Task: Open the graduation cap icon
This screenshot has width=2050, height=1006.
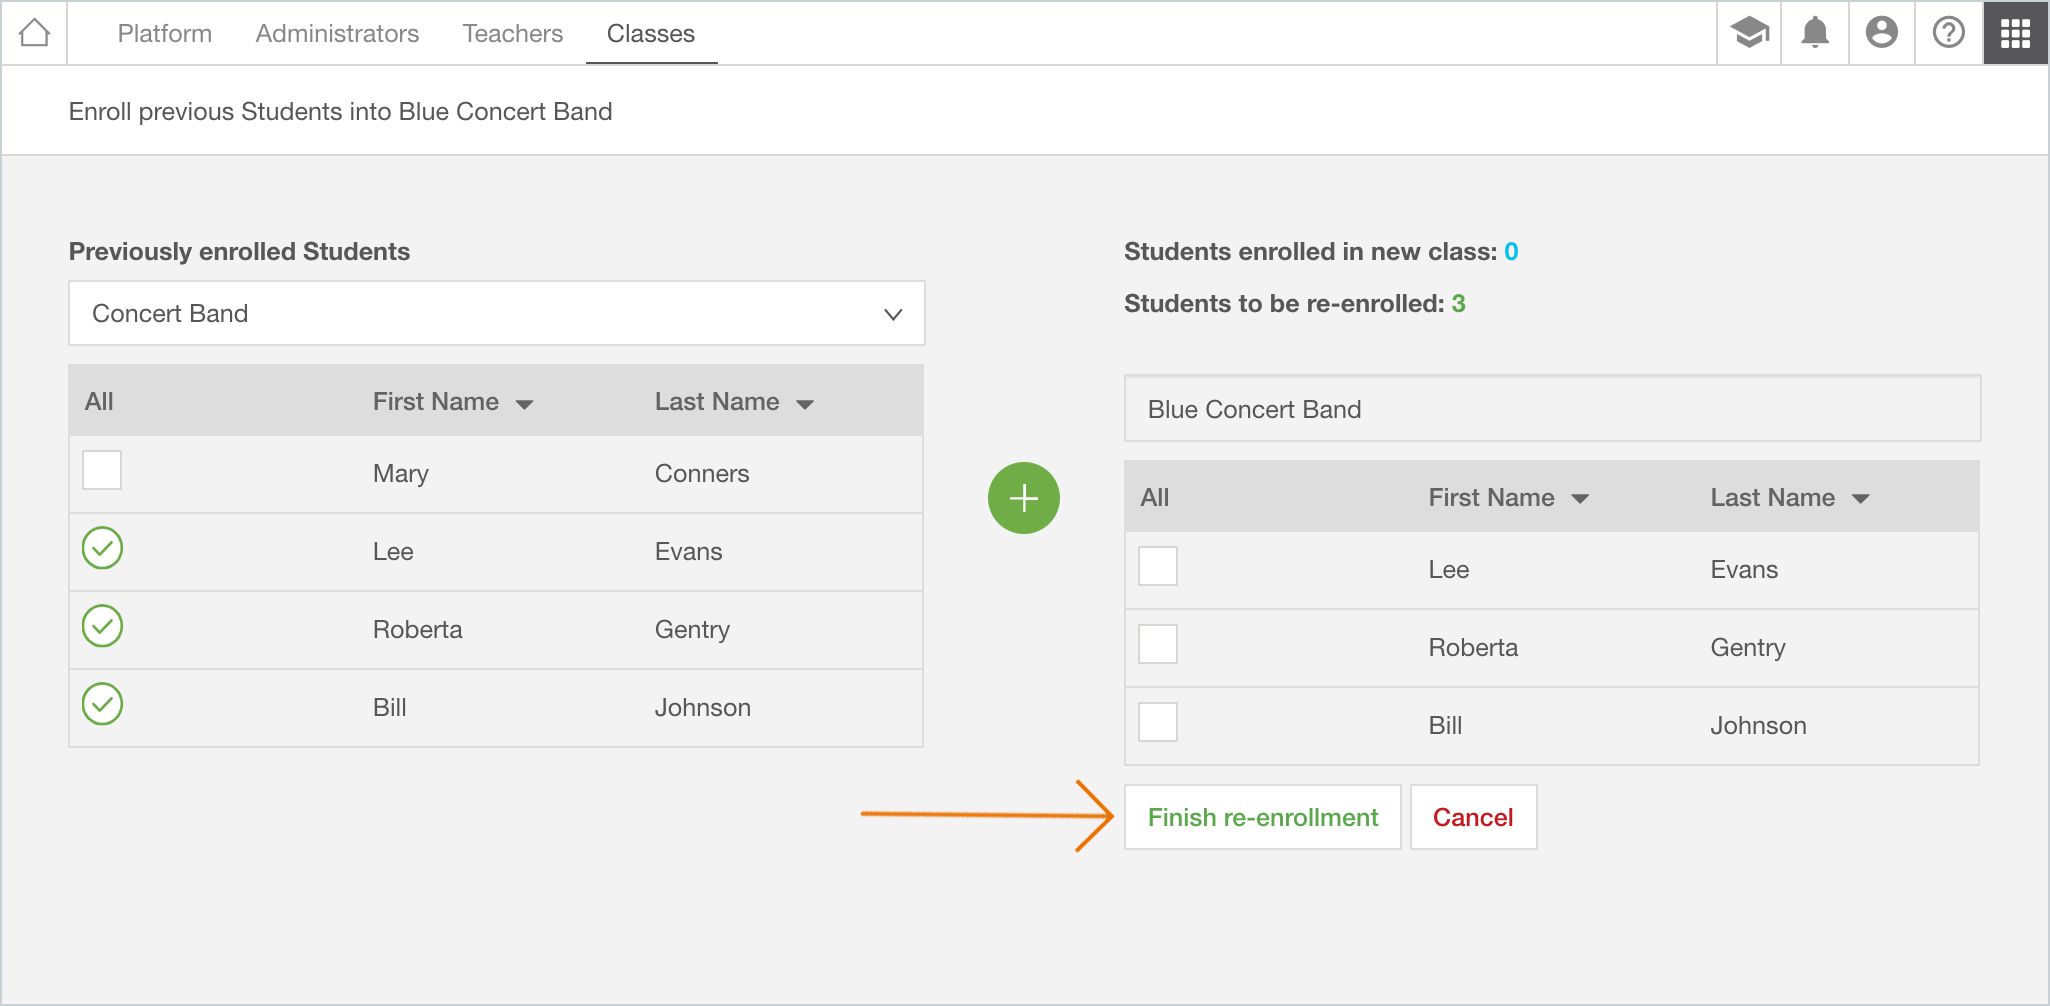Action: point(1749,33)
